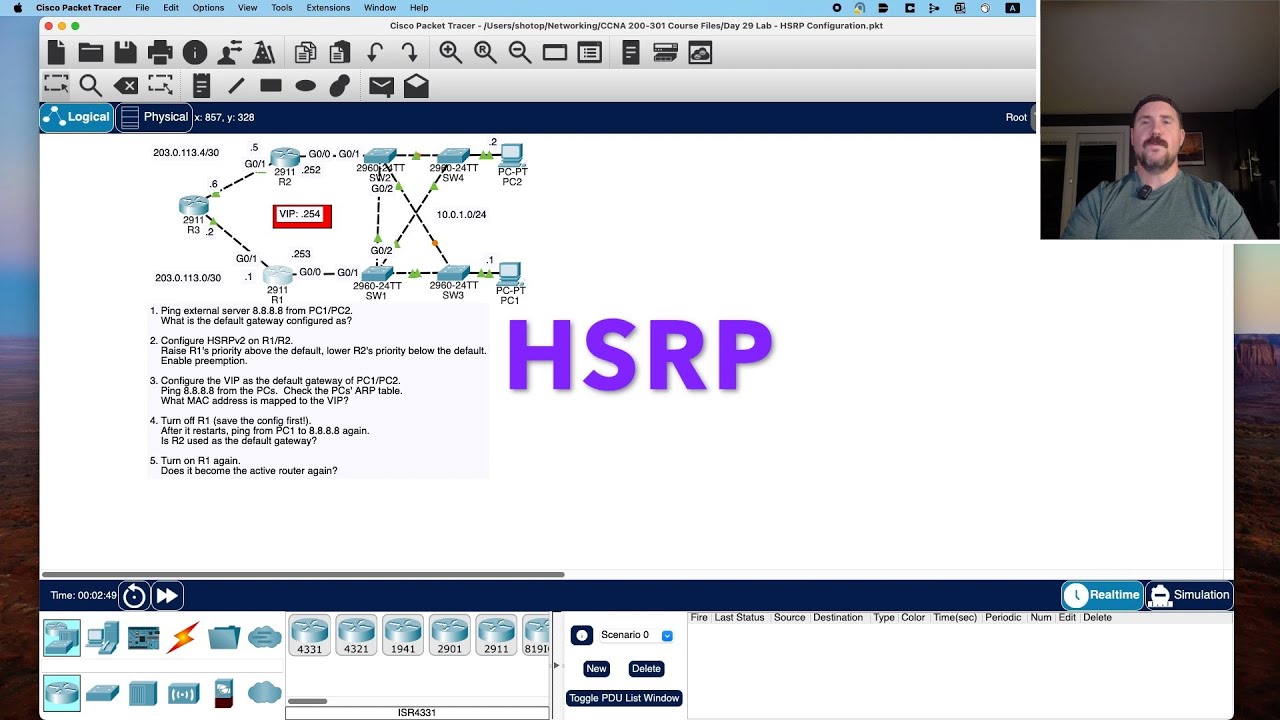Click the Fast Forward Time button
This screenshot has height=720, width=1280.
coord(167,596)
